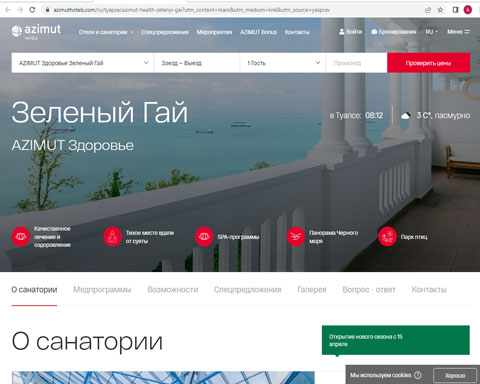Image resolution: width=480 pixels, height=384 pixels.
Task: Click the cloudy weather icon
Action: coord(405,116)
